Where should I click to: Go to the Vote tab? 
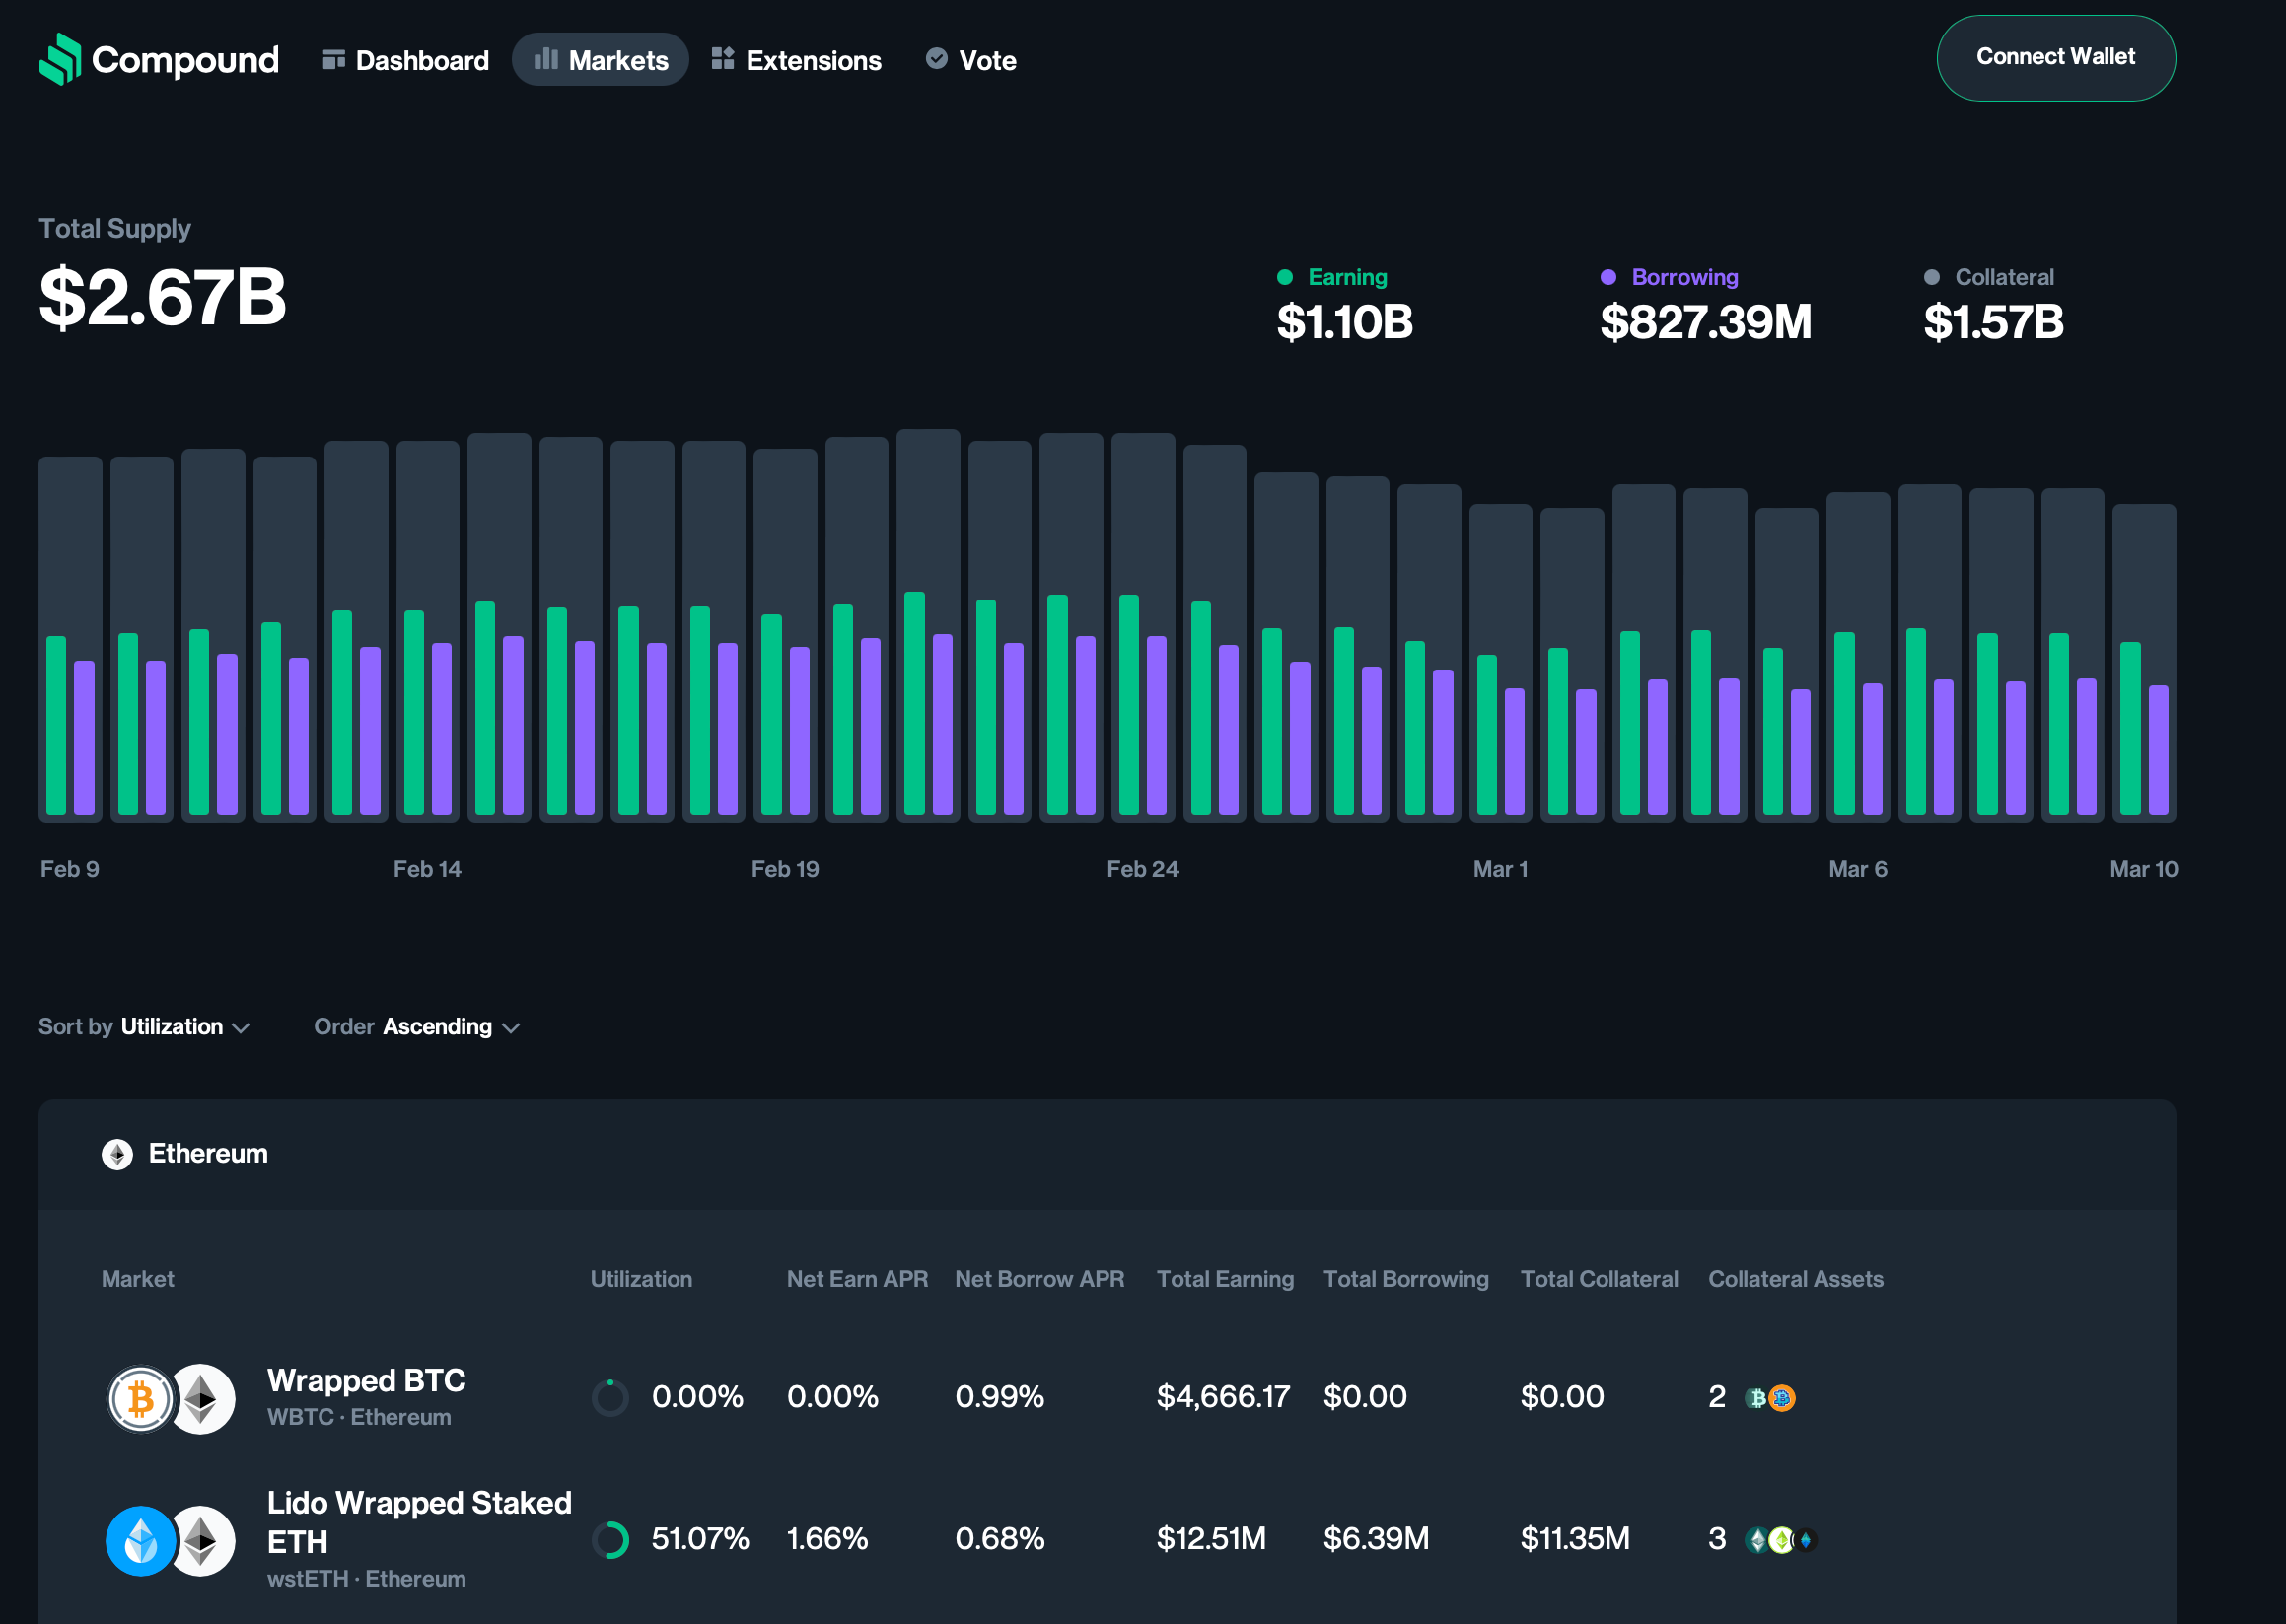987,60
